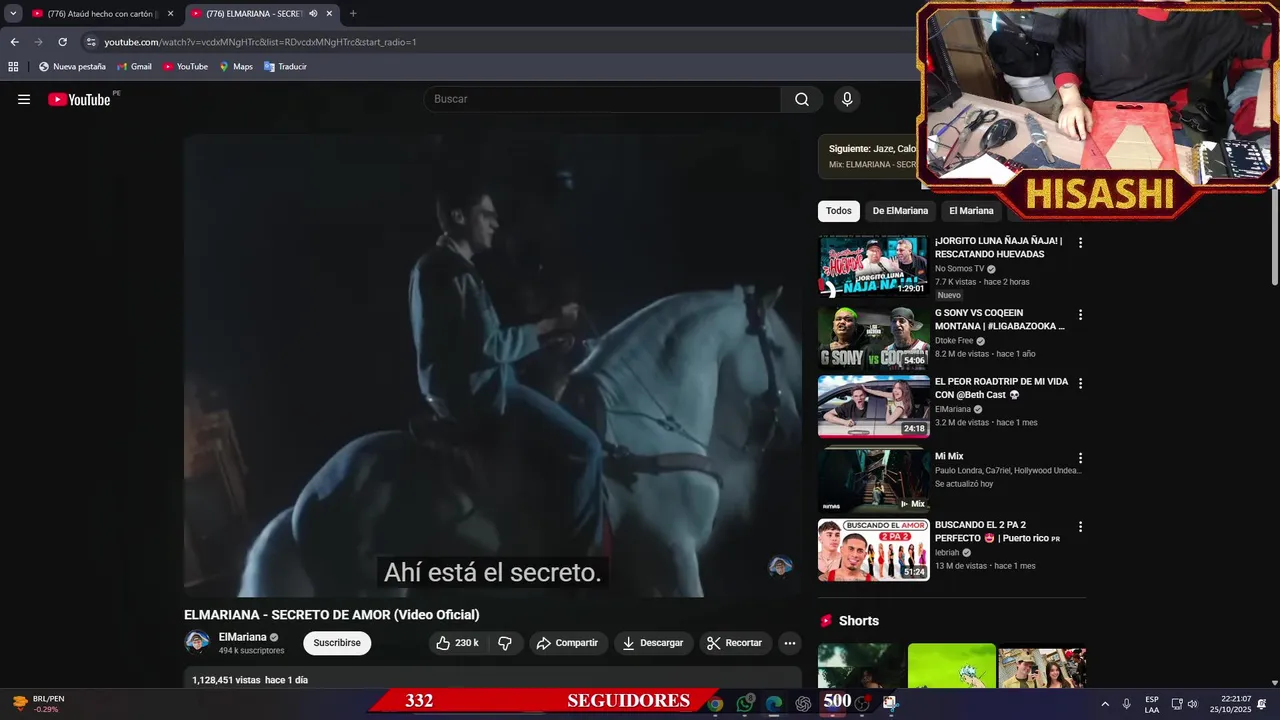Open ElMariana channel avatar
Viewport: 1280px width, 720px height.
197,643
